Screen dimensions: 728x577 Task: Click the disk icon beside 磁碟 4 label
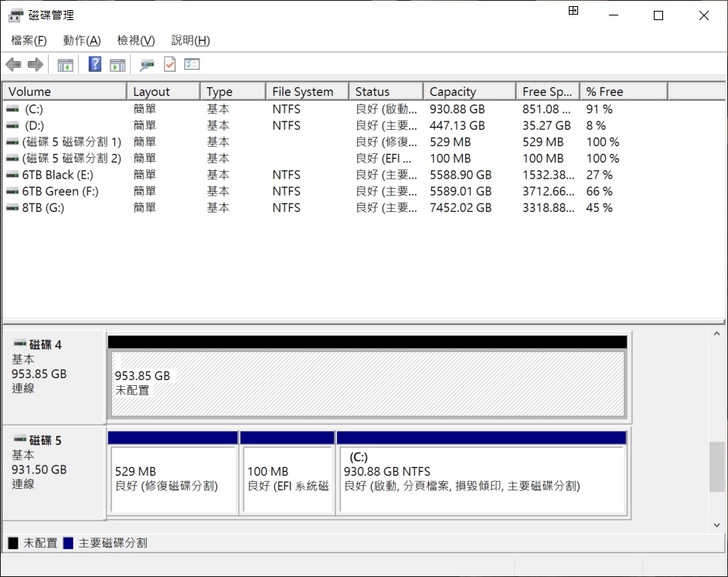pos(20,344)
